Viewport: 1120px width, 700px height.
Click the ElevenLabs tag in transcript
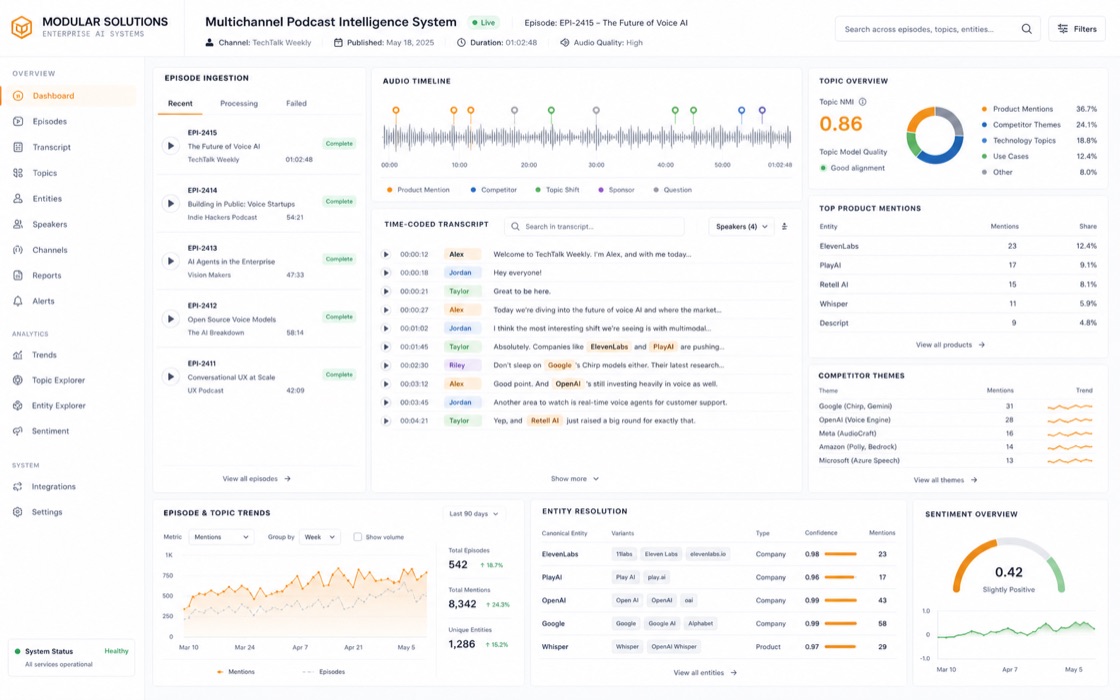click(x=609, y=346)
